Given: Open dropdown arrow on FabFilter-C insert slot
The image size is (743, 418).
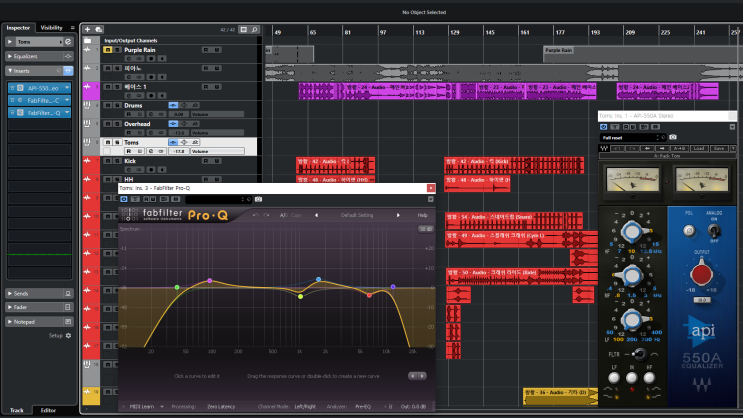Looking at the screenshot, I should point(67,100).
